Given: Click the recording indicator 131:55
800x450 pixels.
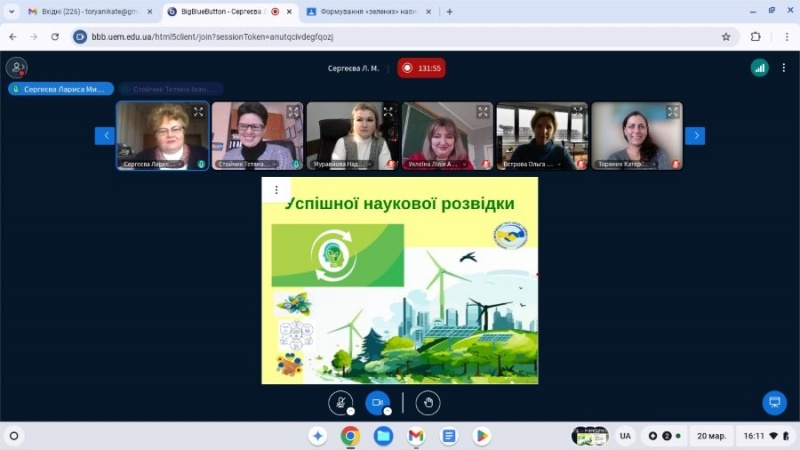Looking at the screenshot, I should [421, 68].
